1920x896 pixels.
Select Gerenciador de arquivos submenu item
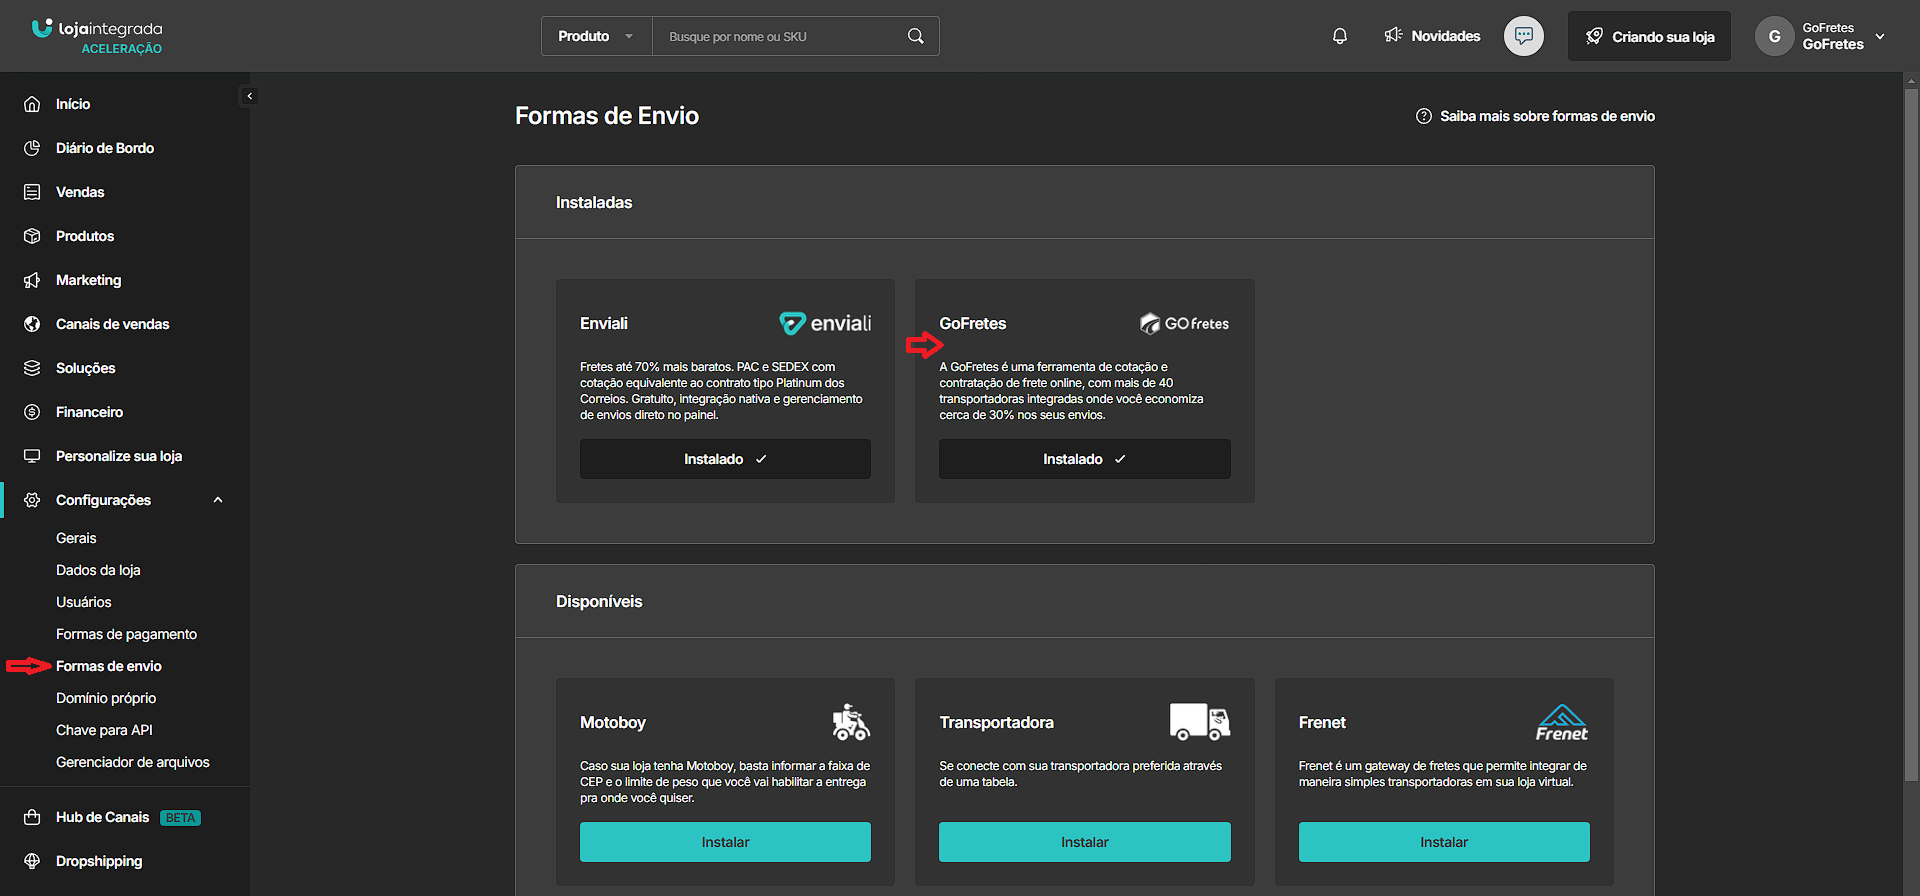pyautogui.click(x=133, y=762)
